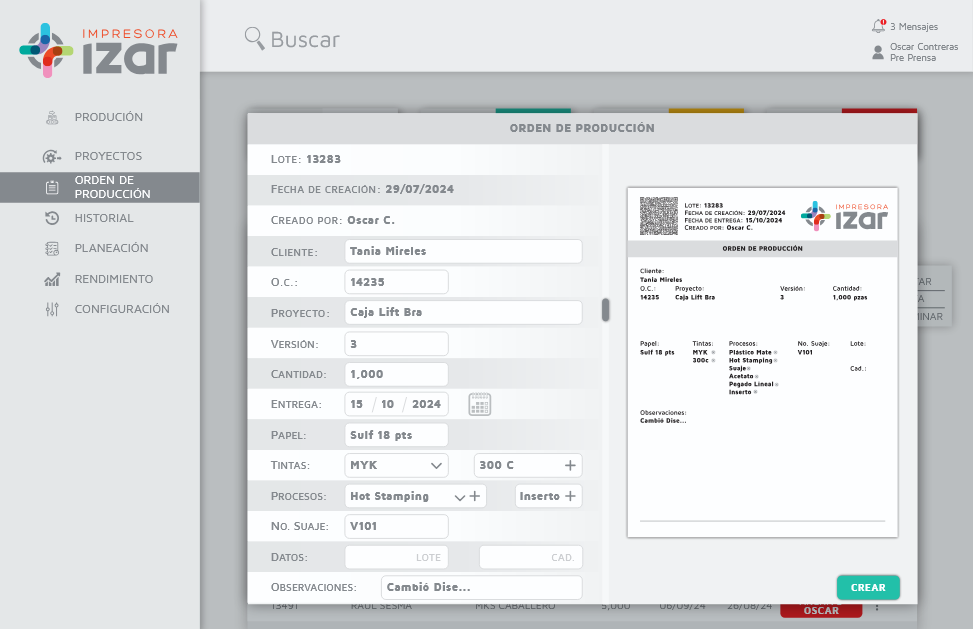Screen dimensions: 973x629
Task: Click the Producción sidebar icon
Action: [x=52, y=117]
